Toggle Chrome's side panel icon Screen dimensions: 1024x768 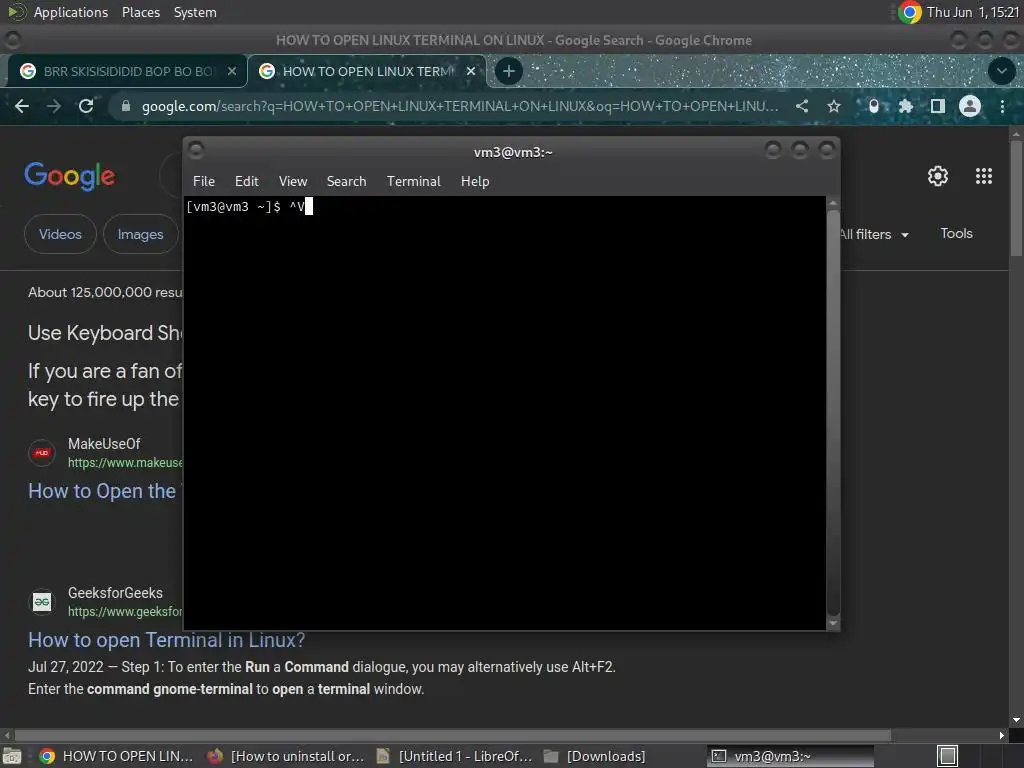937,106
